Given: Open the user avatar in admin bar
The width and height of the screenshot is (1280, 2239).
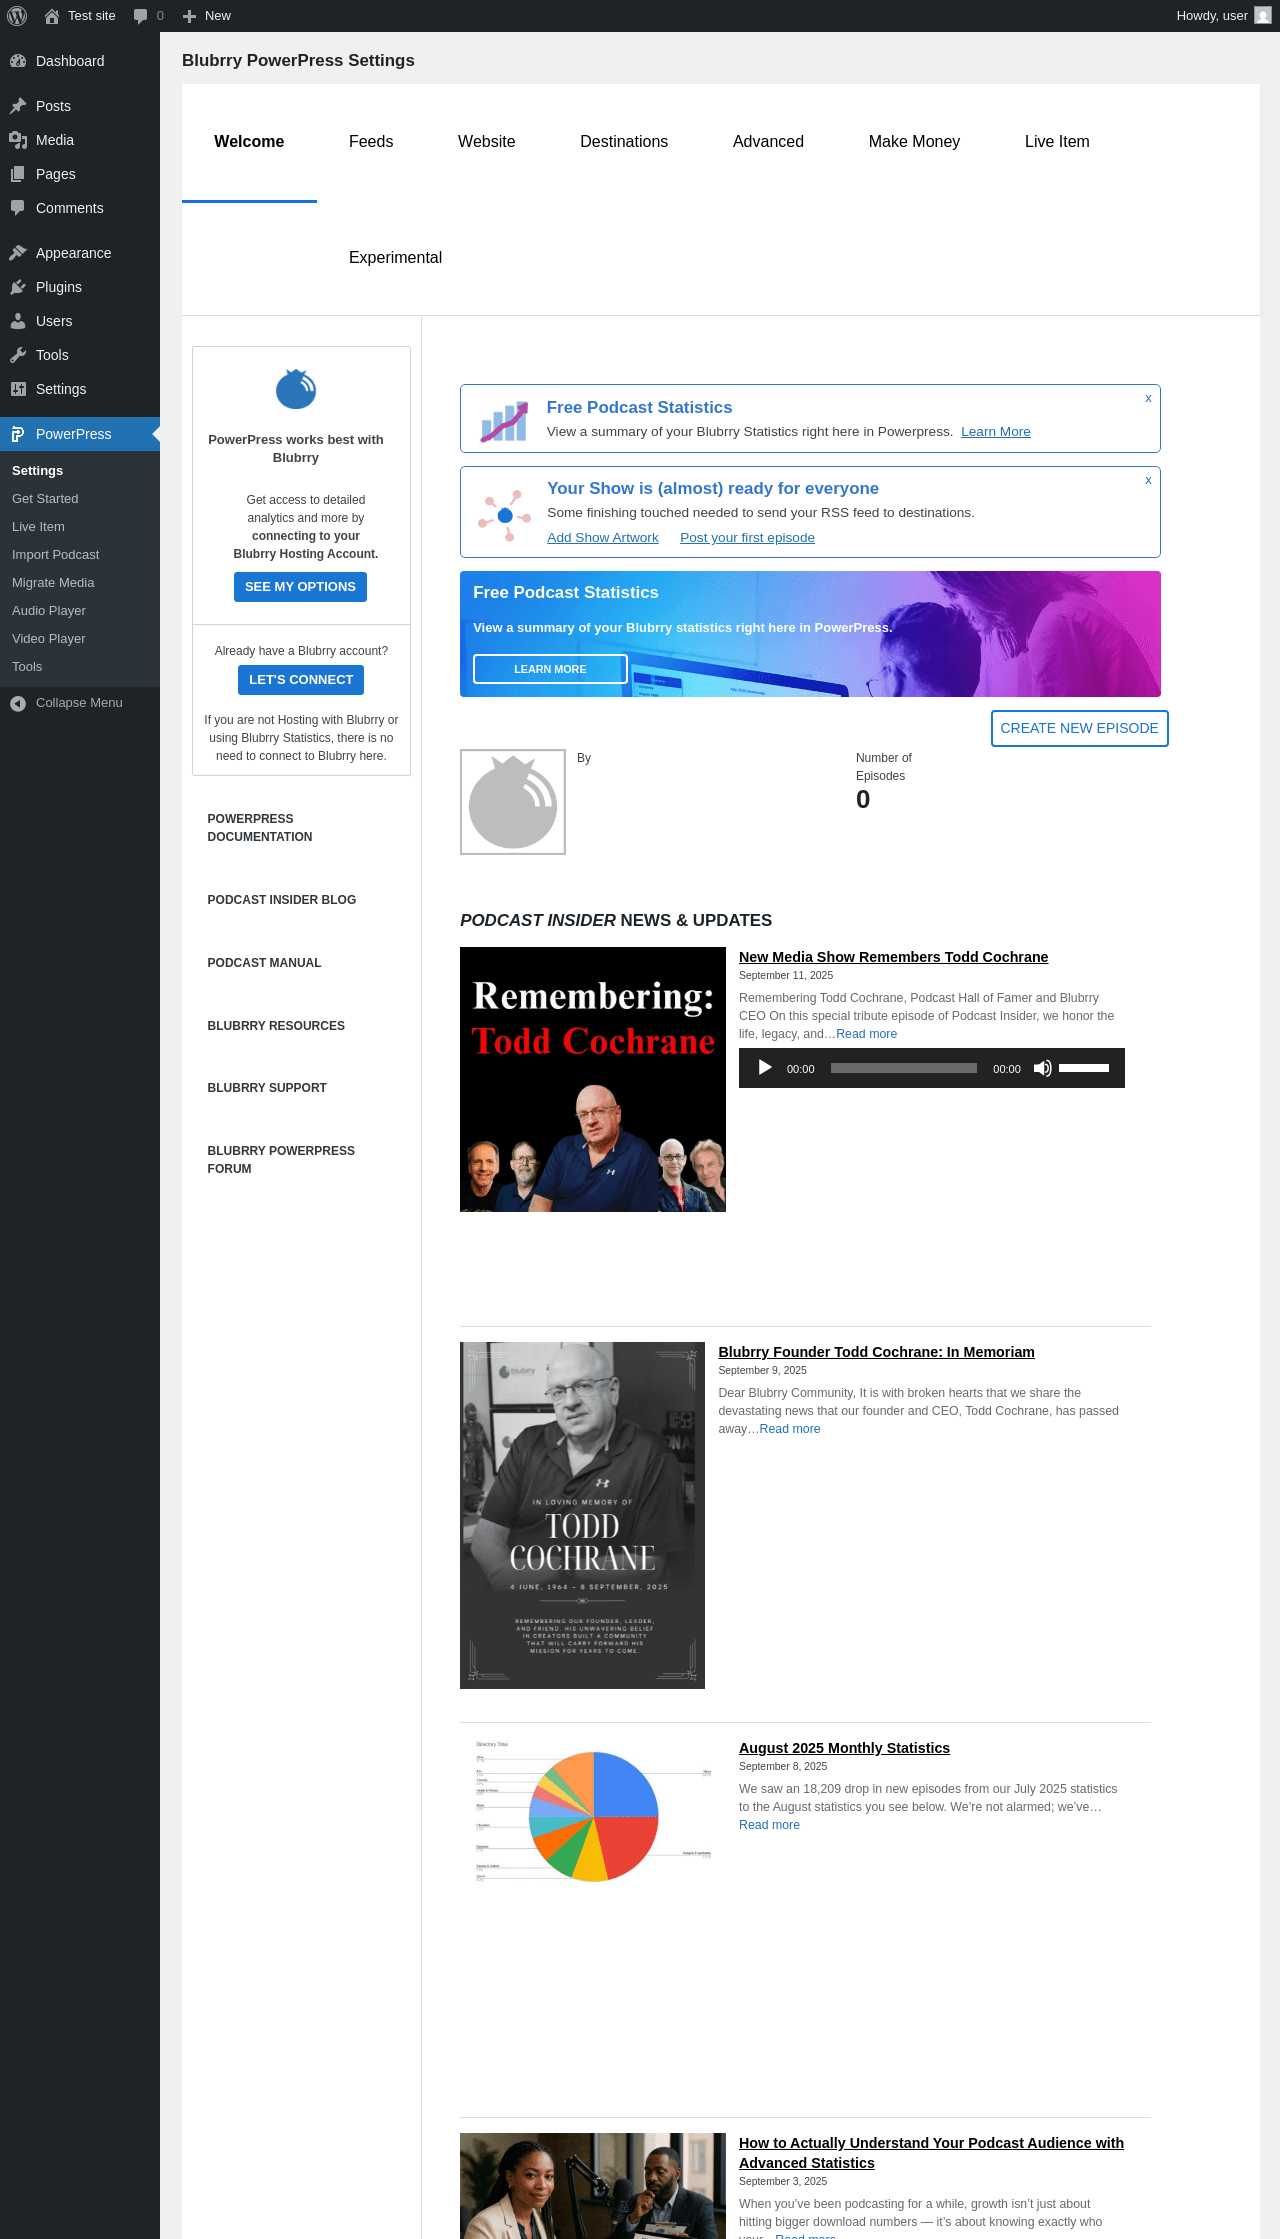Looking at the screenshot, I should pos(1263,16).
